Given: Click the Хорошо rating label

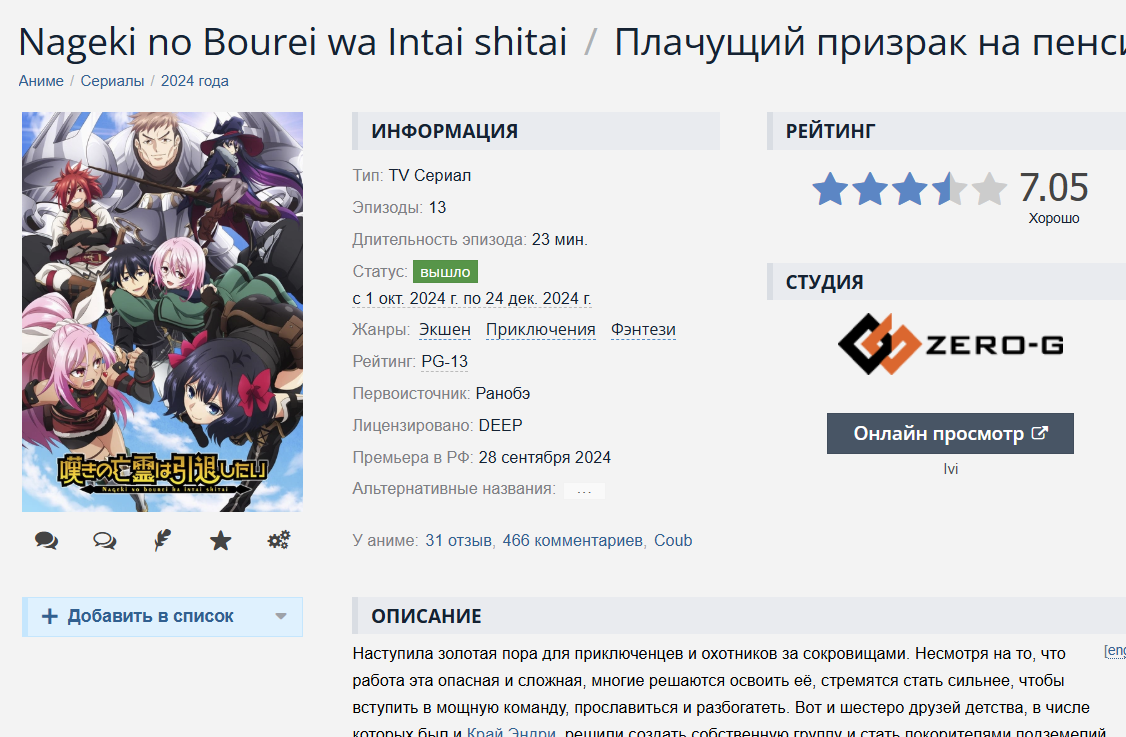Looking at the screenshot, I should click(1053, 218).
